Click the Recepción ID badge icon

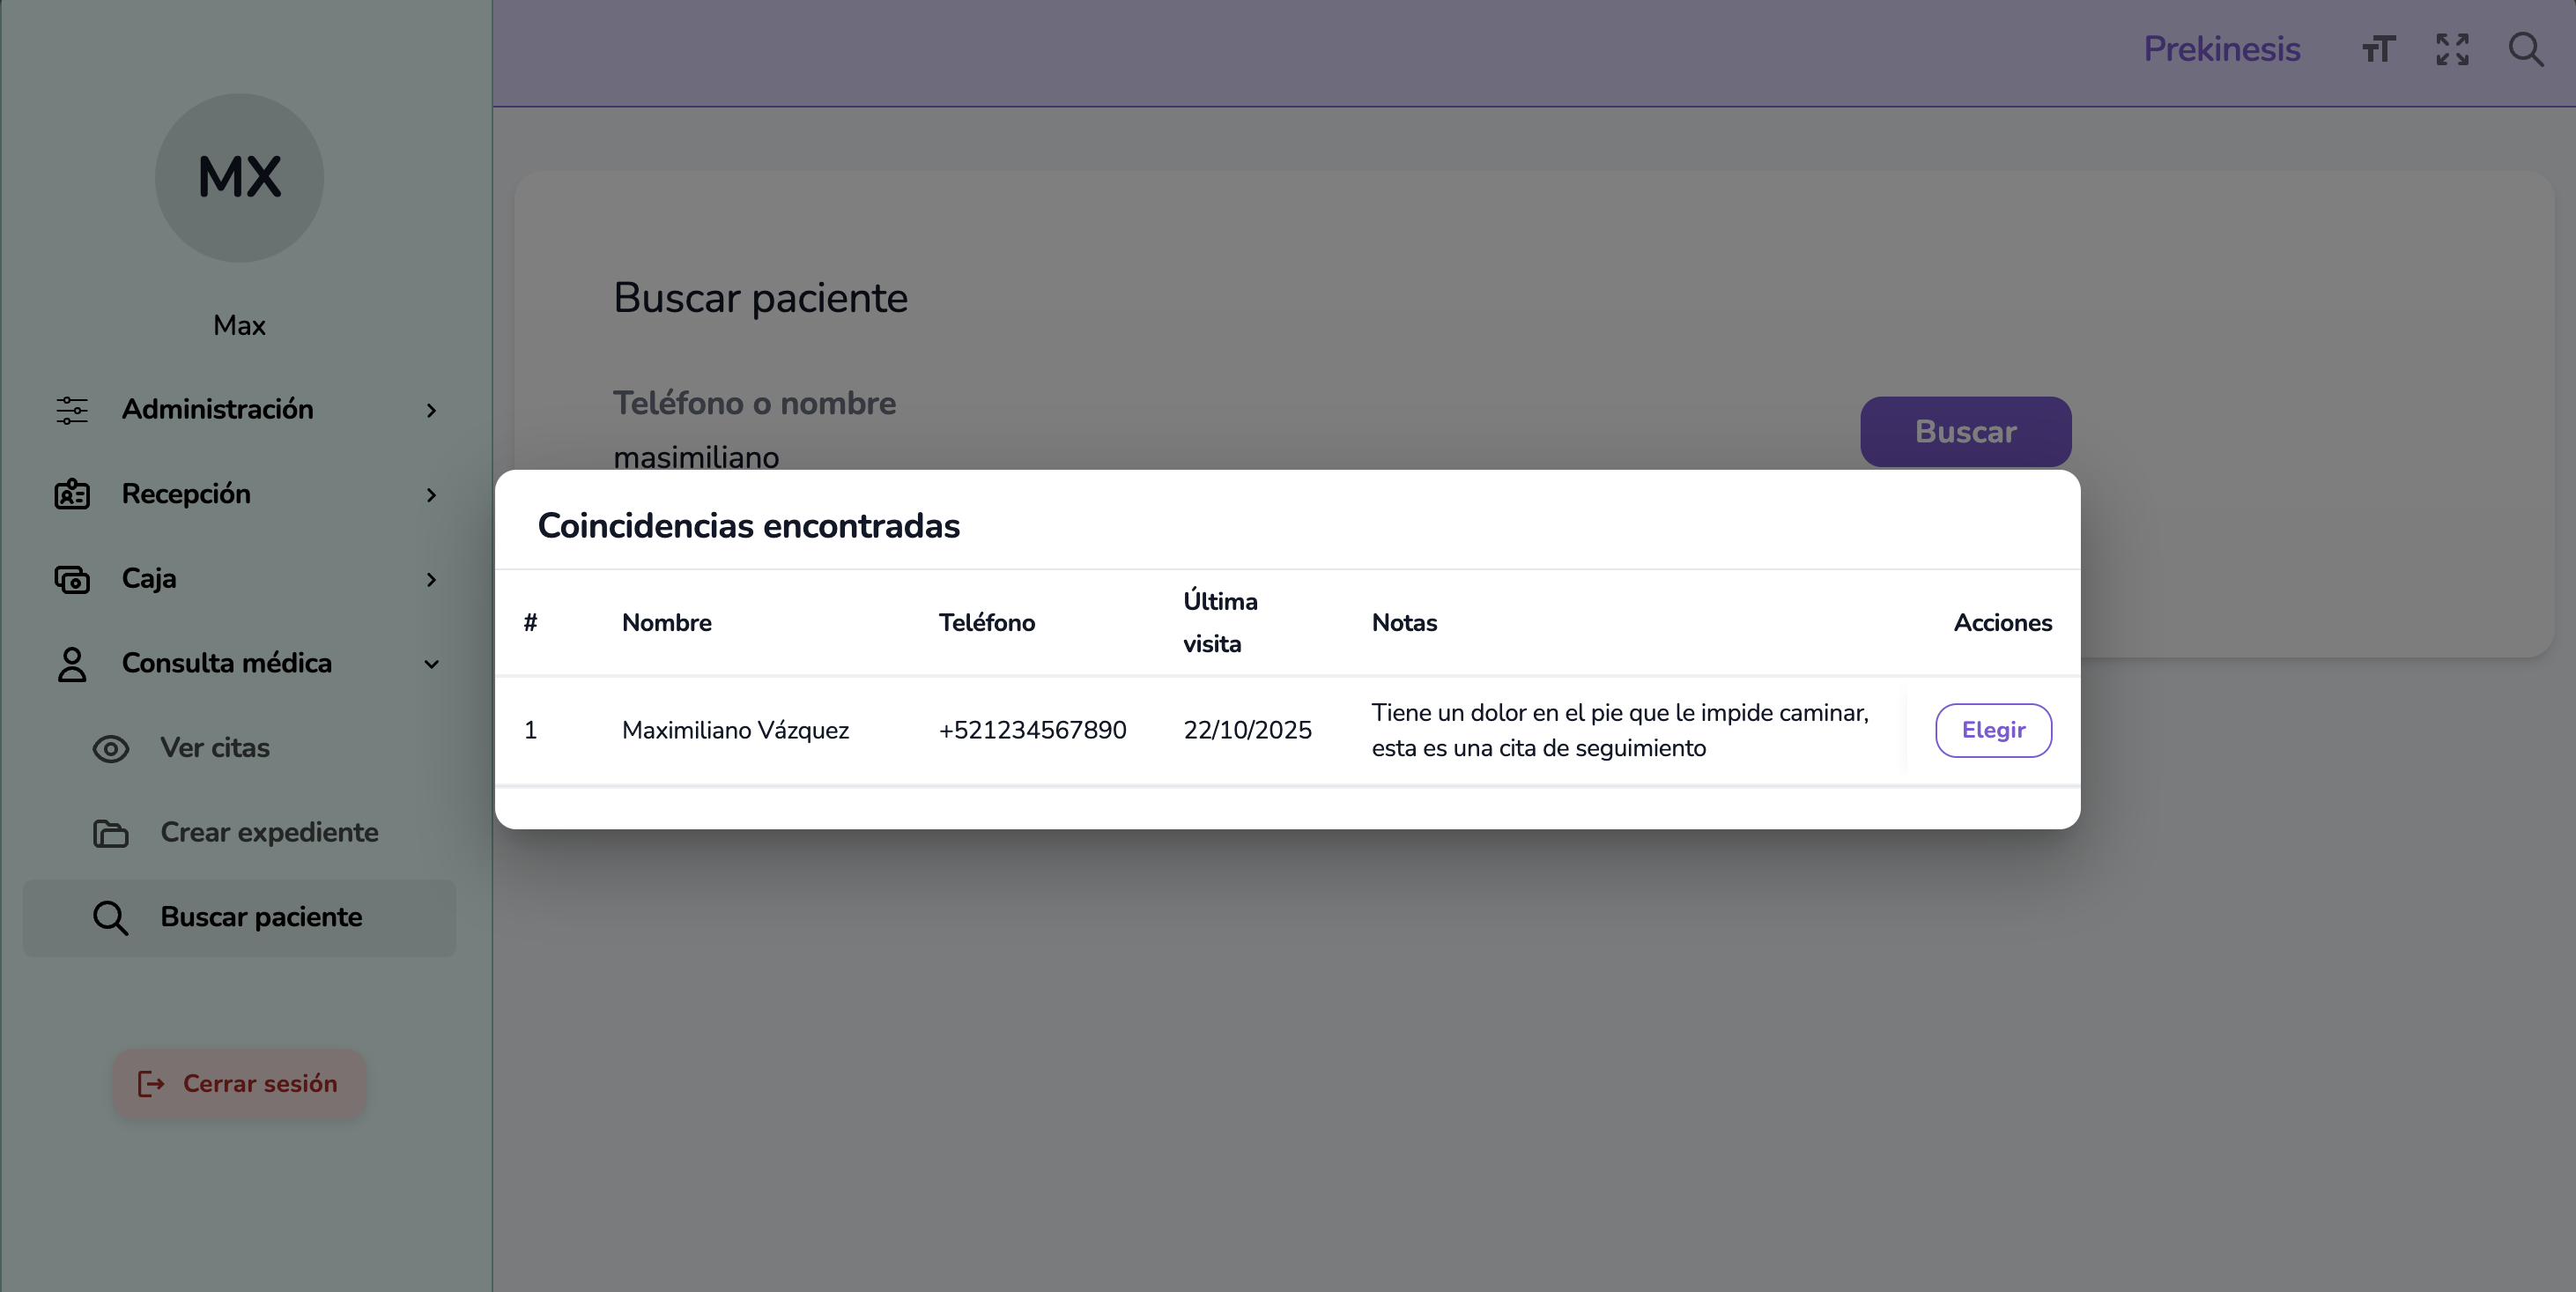click(72, 494)
